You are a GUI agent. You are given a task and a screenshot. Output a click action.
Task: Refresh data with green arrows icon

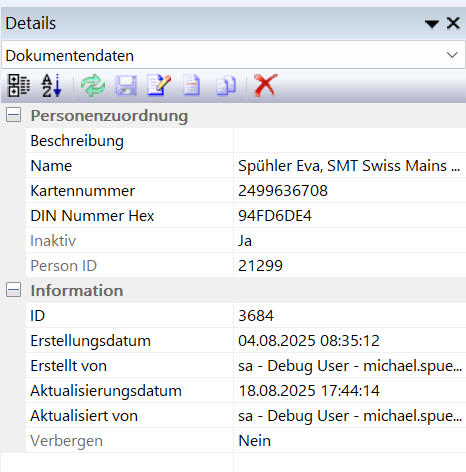click(93, 86)
